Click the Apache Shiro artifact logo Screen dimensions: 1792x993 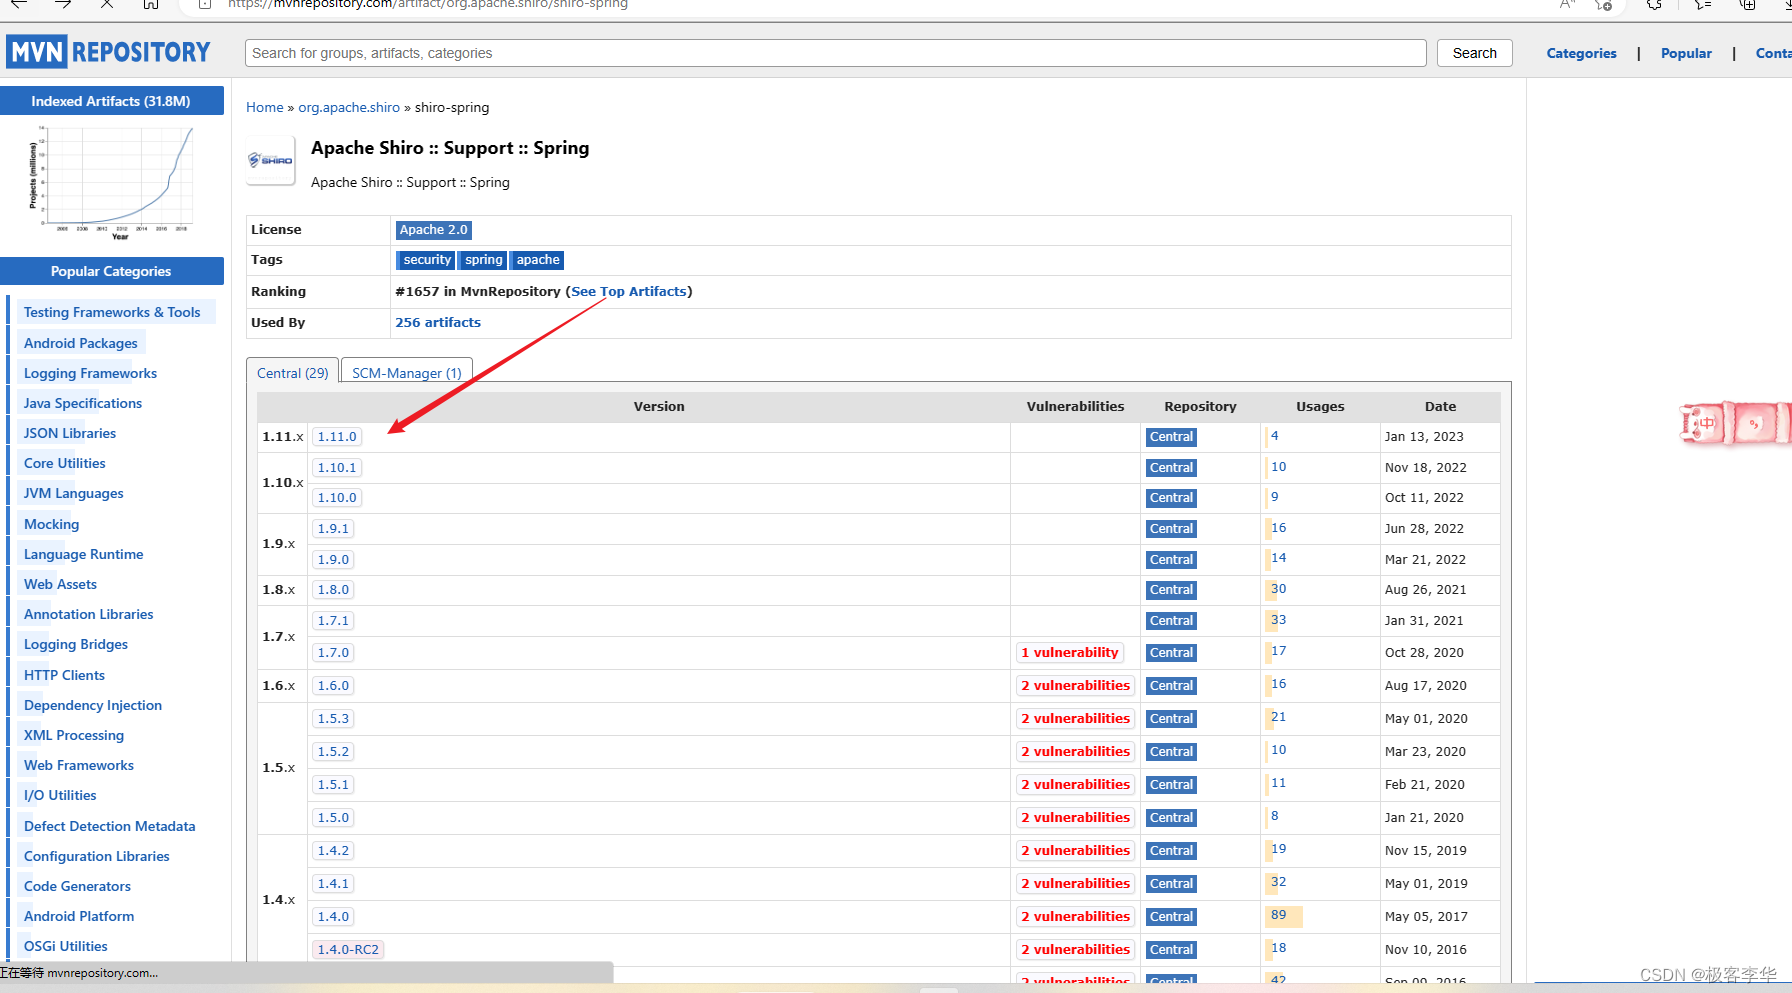click(x=271, y=160)
